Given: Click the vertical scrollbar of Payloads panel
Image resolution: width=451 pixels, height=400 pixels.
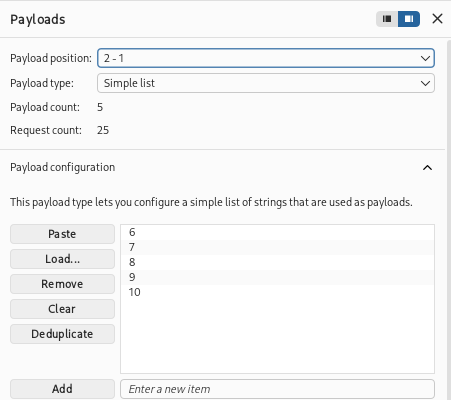Looking at the screenshot, I should (448, 220).
